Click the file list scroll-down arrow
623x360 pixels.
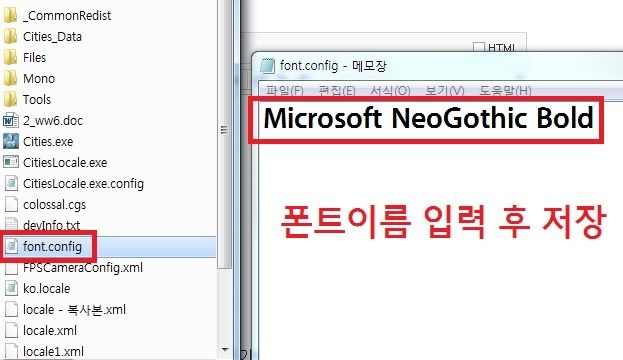(225, 350)
